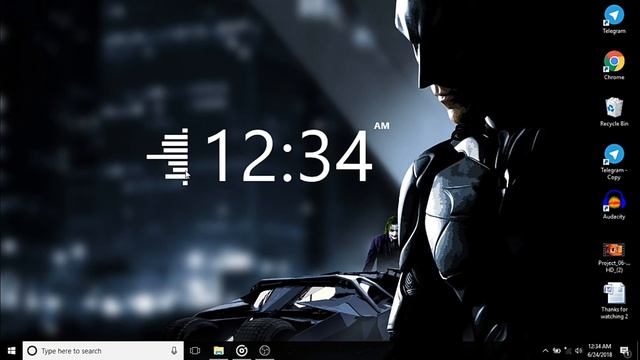
Task: Open File Explorer from the taskbar
Action: [219, 351]
